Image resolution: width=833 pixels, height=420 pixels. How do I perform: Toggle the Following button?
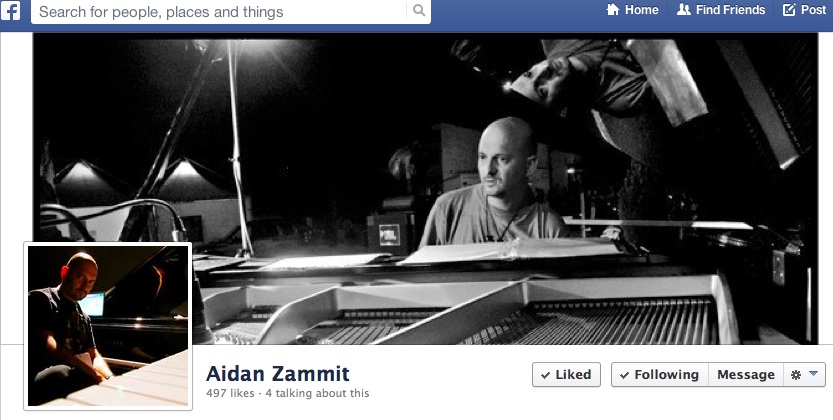(x=660, y=375)
